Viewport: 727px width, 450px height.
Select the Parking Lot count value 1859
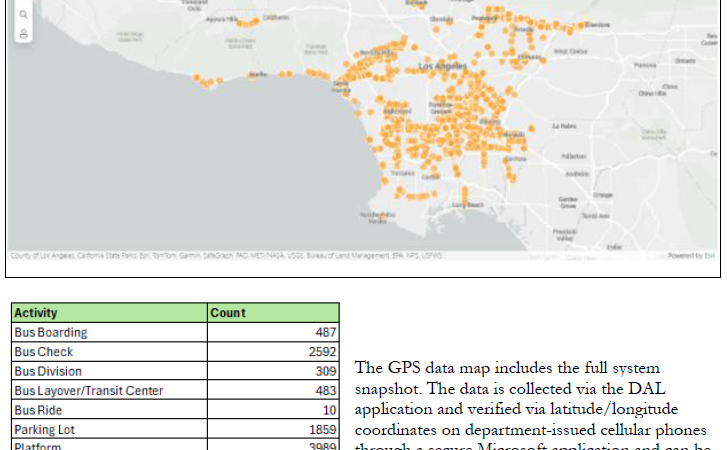[320, 430]
